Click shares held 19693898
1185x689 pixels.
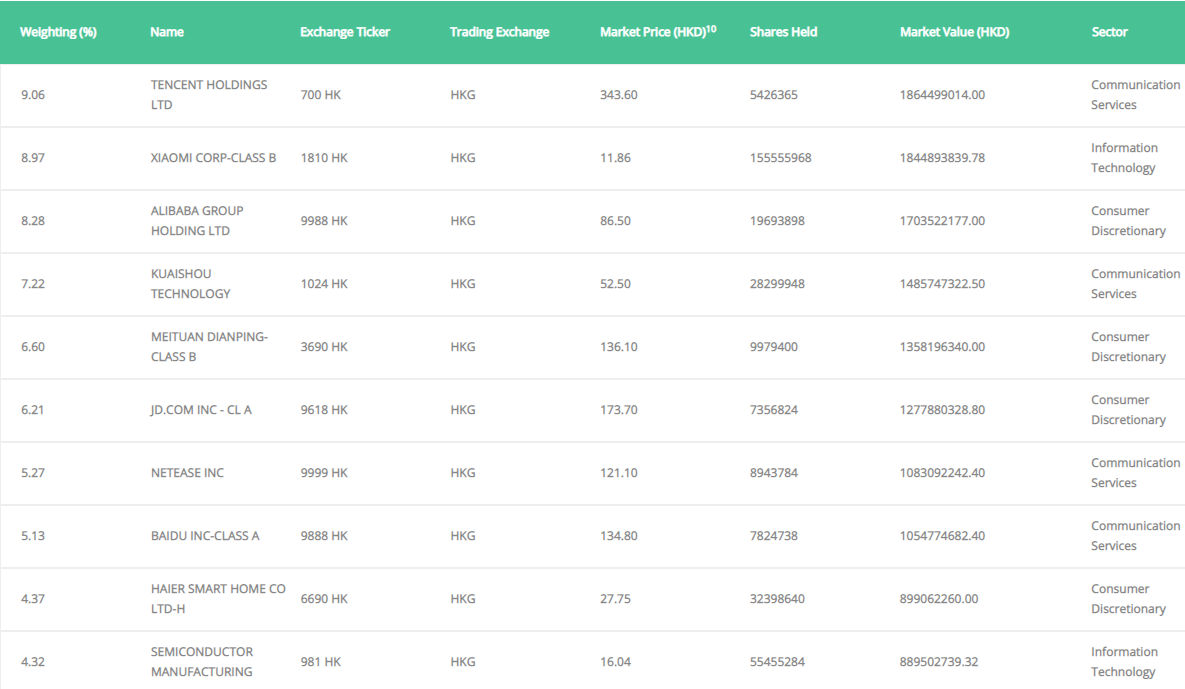coord(777,221)
